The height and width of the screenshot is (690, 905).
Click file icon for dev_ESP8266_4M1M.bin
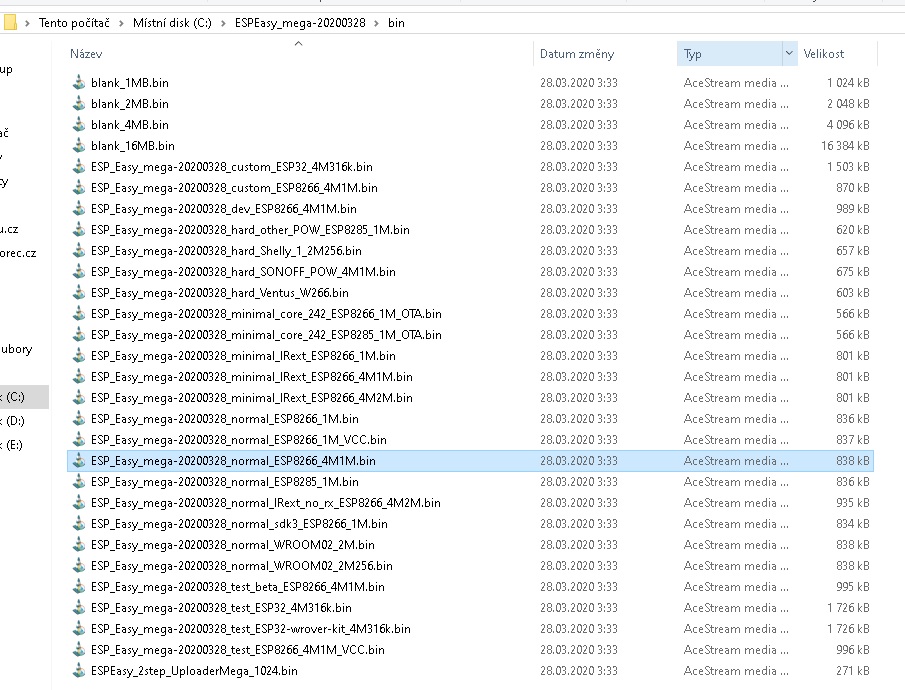click(x=79, y=209)
